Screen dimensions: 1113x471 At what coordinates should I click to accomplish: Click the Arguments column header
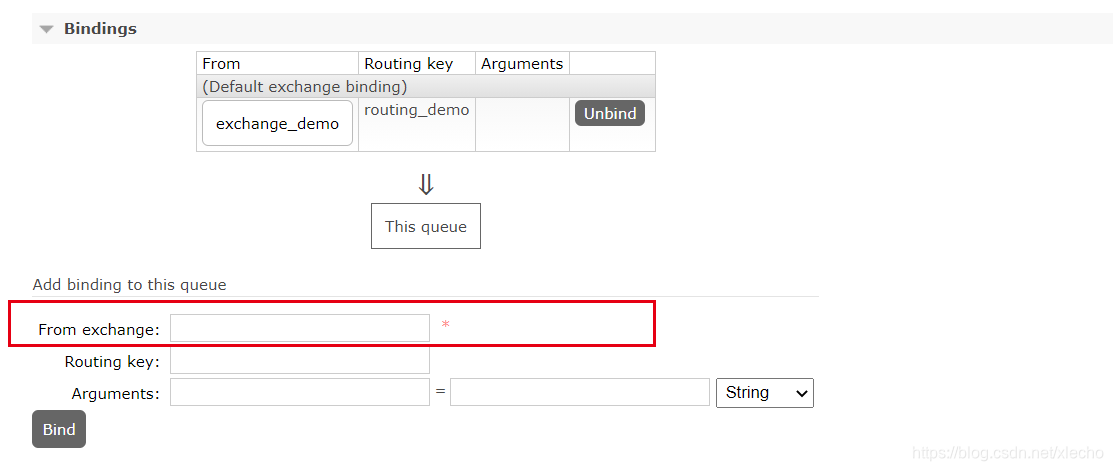point(522,64)
